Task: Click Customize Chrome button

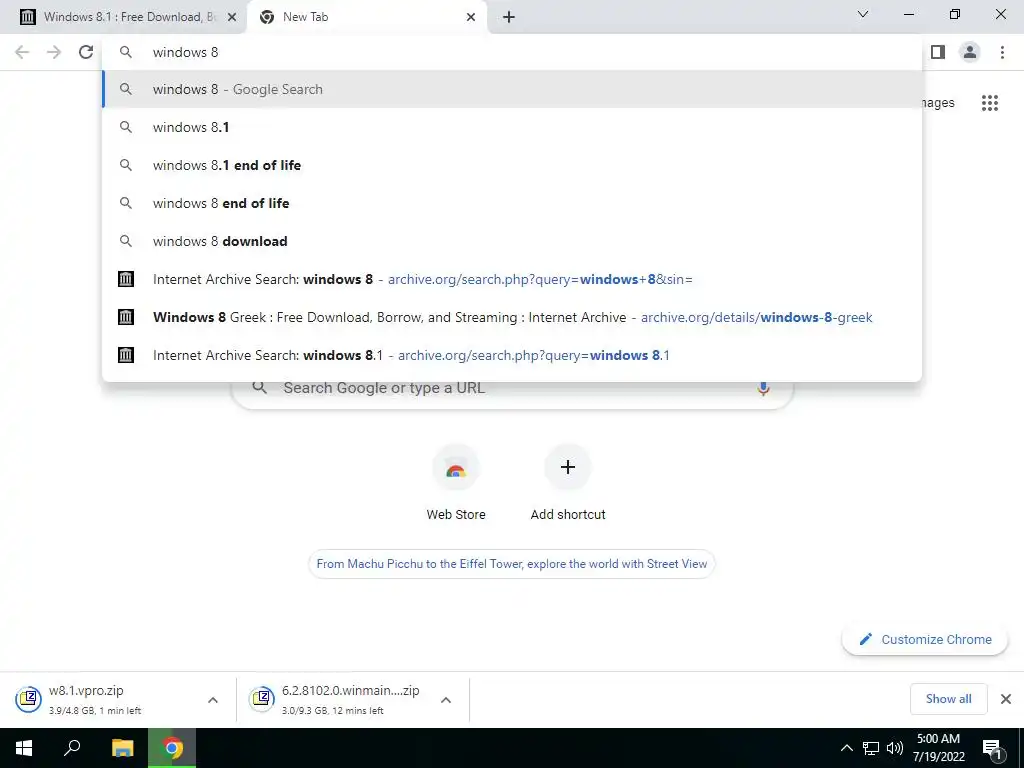Action: click(925, 639)
